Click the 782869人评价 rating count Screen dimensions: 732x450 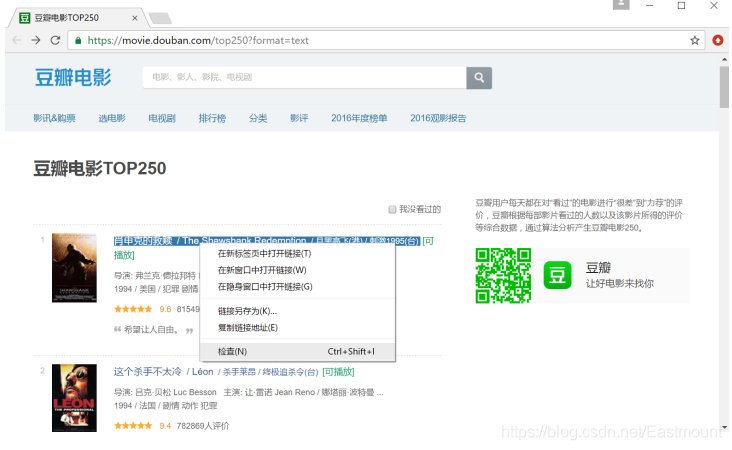pyautogui.click(x=203, y=426)
